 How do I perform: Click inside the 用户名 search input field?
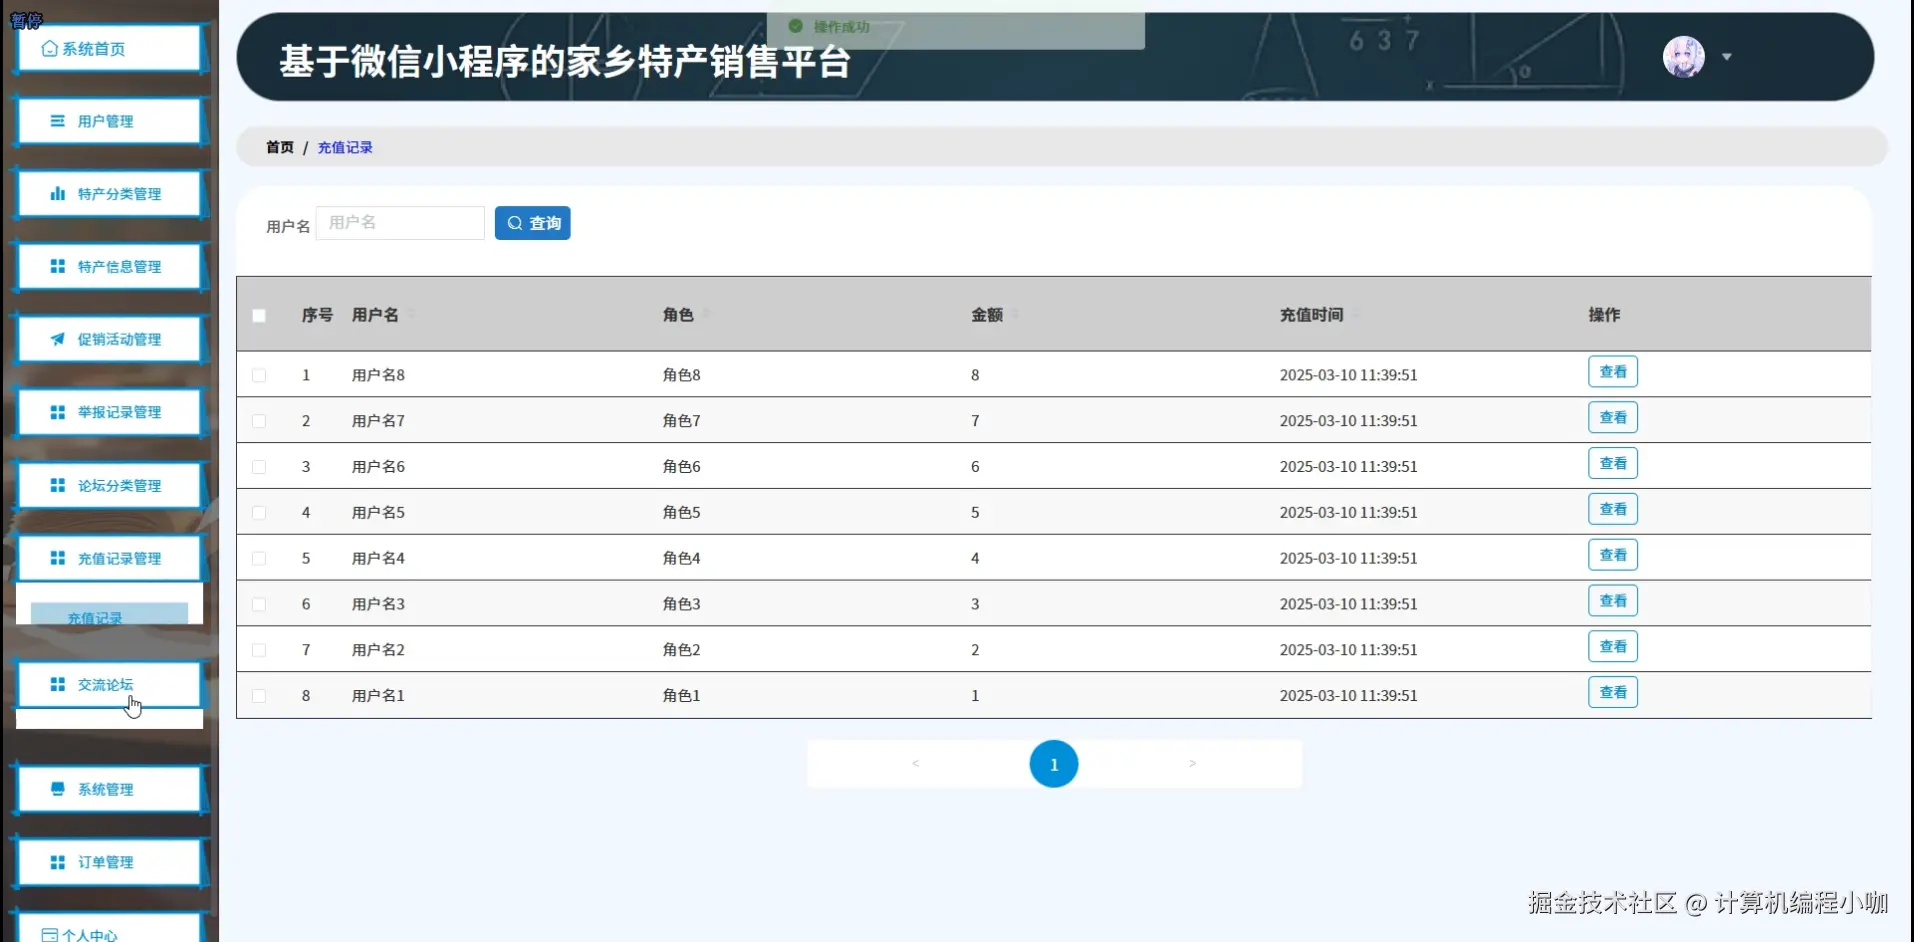click(399, 223)
